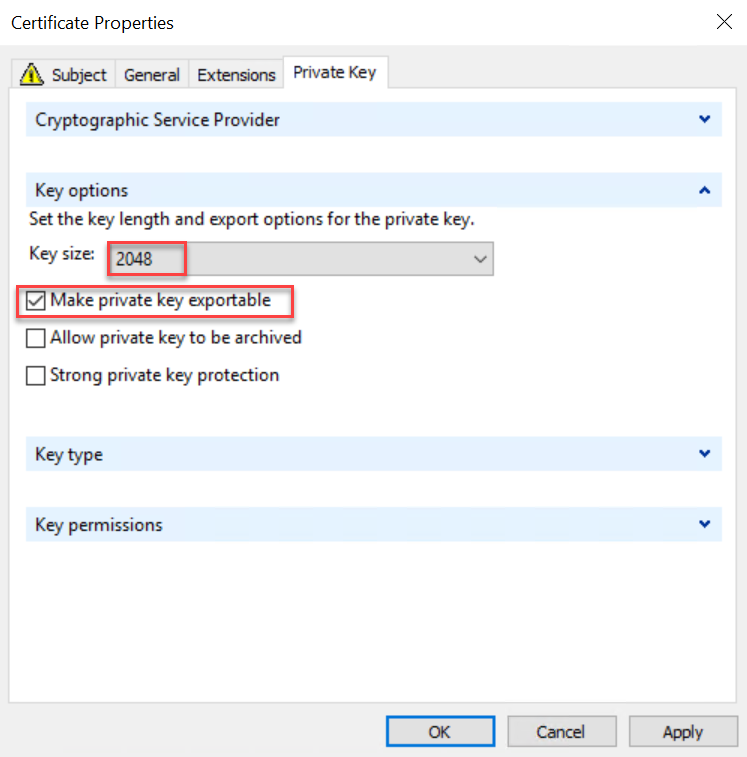Expand the Cryptographic Service Provider section

pos(705,120)
